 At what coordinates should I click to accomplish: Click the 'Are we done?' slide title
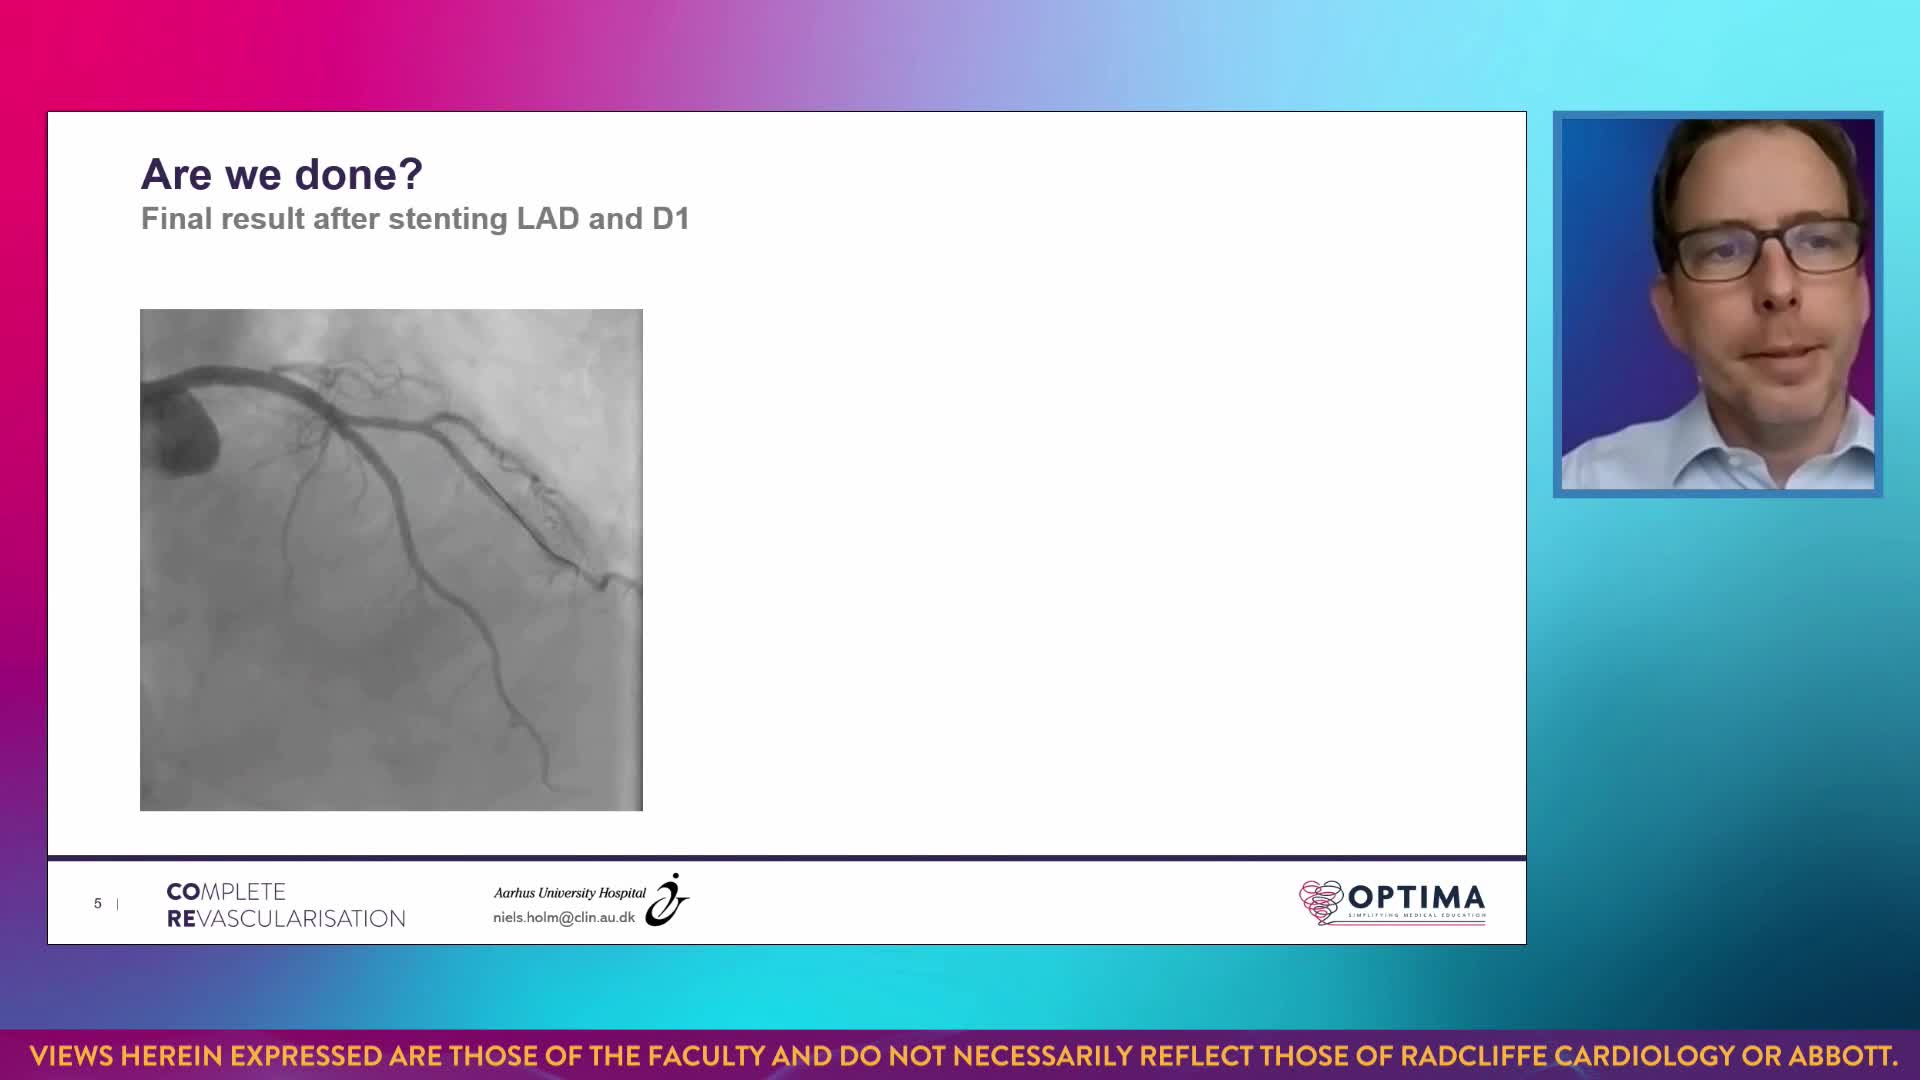[x=282, y=174]
